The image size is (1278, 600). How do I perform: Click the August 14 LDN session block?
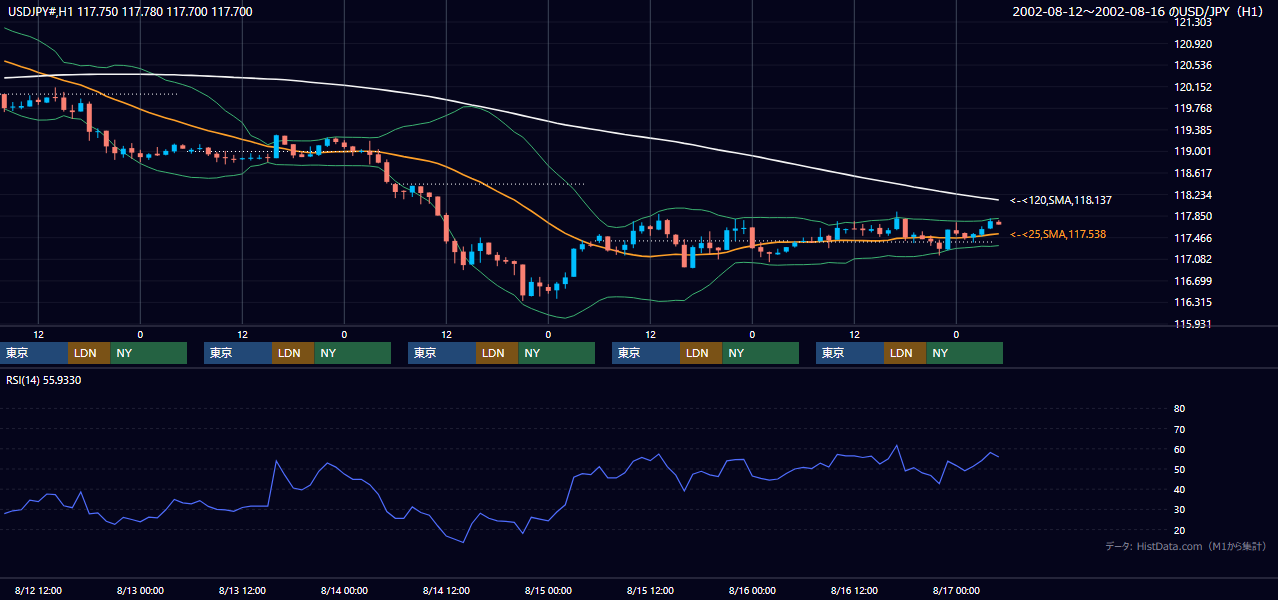(x=497, y=353)
